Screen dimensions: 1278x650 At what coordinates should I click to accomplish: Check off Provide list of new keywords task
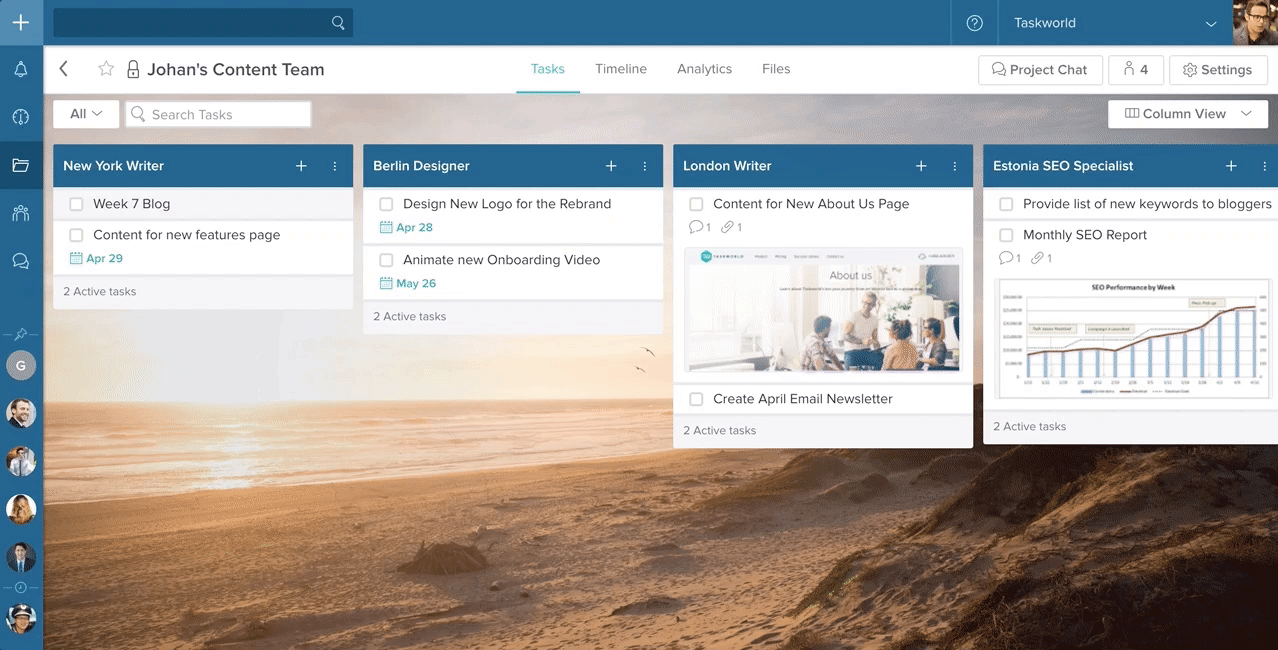point(1006,204)
